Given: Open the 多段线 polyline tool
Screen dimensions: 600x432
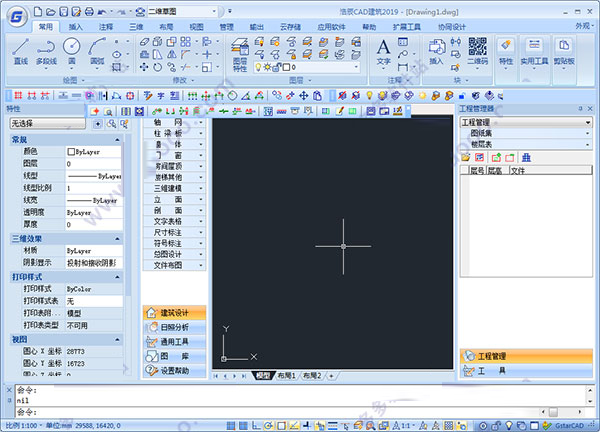Looking at the screenshot, I should point(46,52).
